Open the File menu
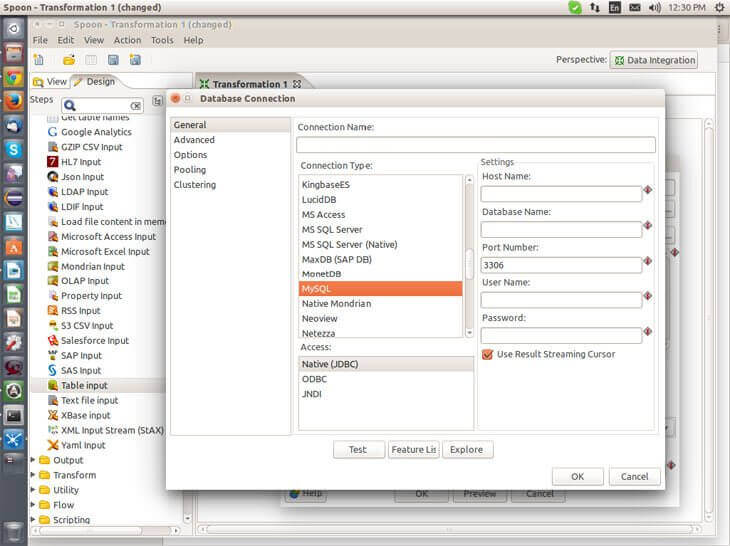This screenshot has width=730, height=546. coord(40,40)
